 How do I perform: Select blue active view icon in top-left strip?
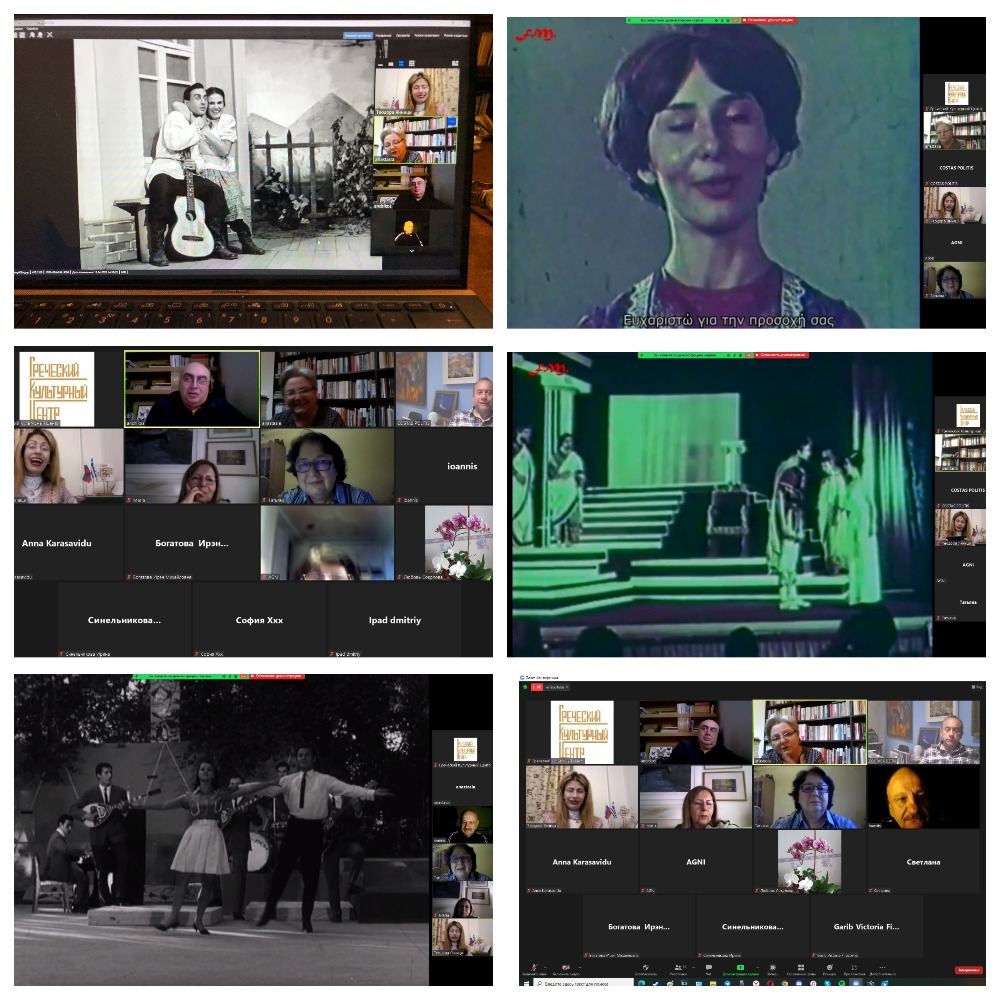click(401, 63)
